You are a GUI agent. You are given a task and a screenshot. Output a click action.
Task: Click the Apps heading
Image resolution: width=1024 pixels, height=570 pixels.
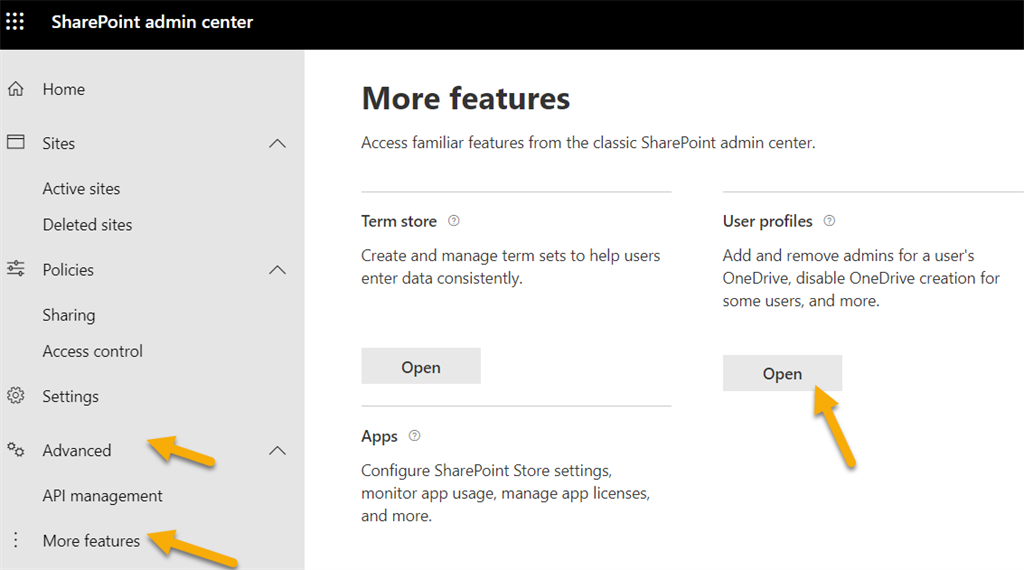(379, 436)
